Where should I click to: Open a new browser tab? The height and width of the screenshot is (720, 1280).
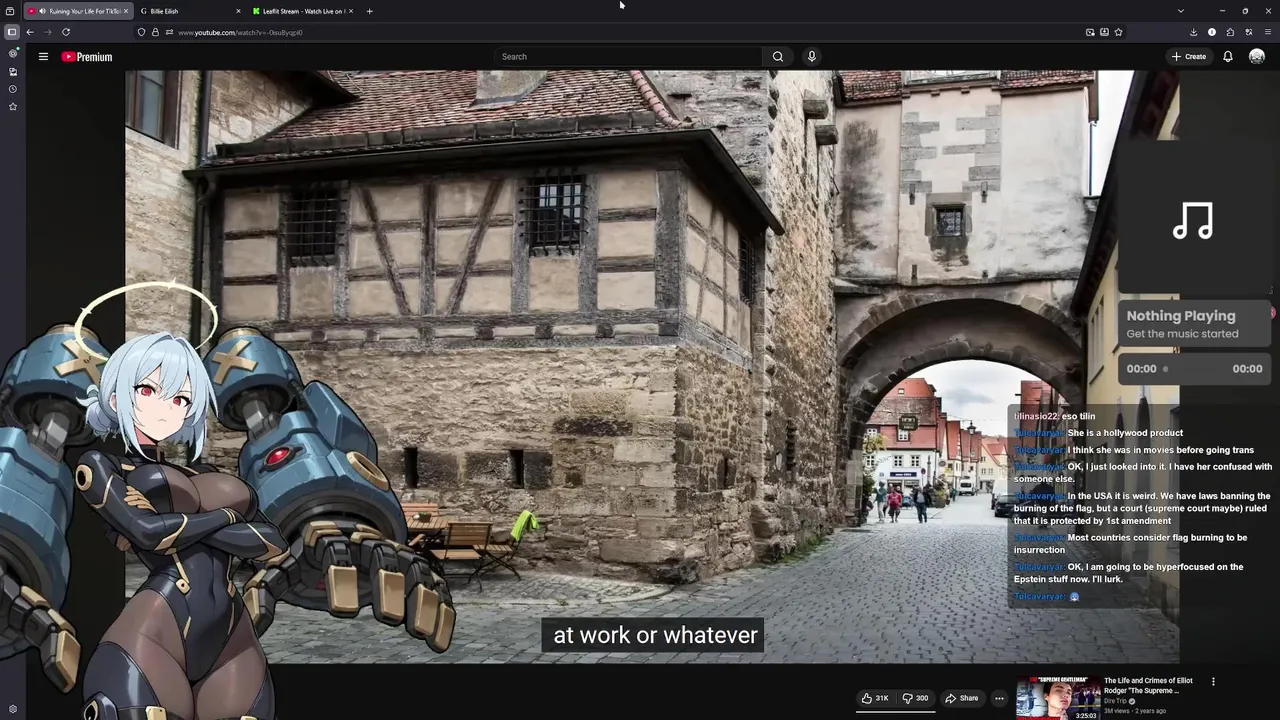pos(369,11)
